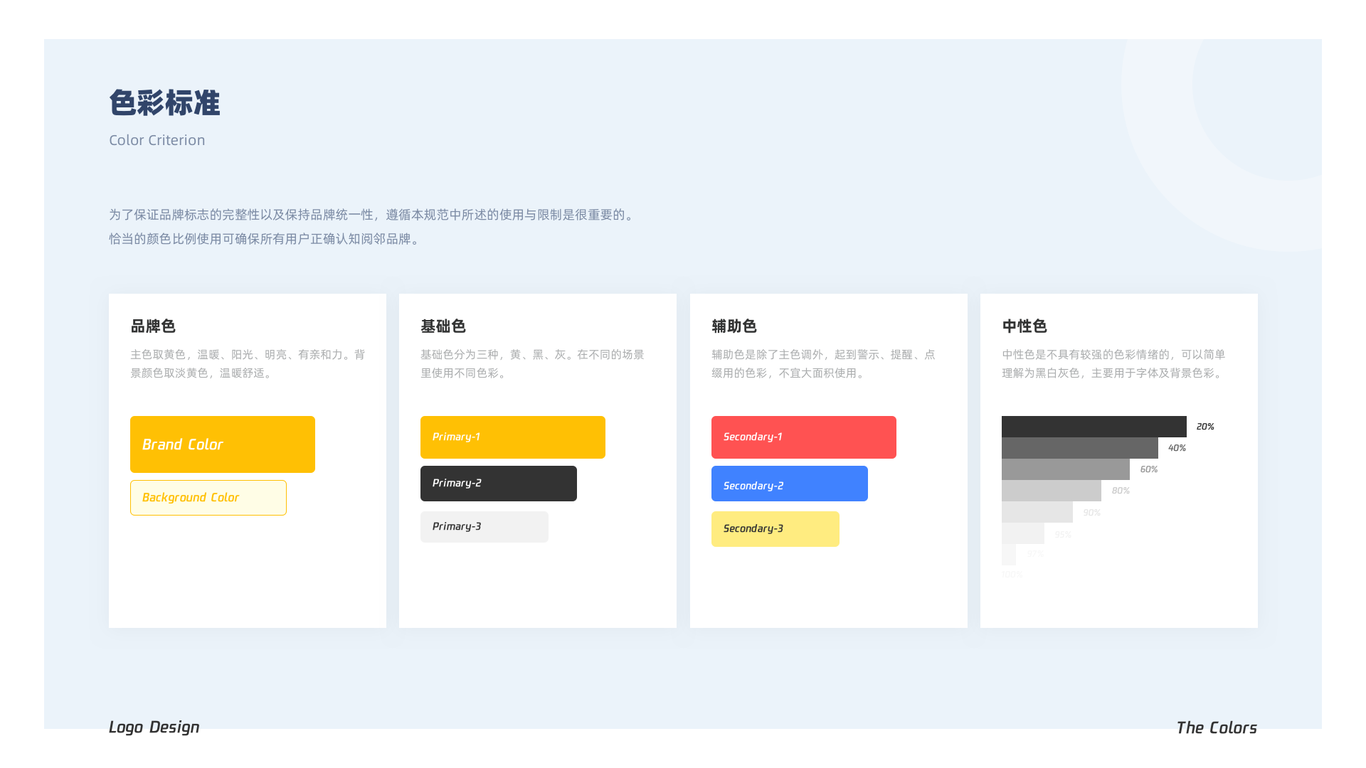1366x768 pixels.
Task: Click the '80%' label text
Action: point(1120,491)
